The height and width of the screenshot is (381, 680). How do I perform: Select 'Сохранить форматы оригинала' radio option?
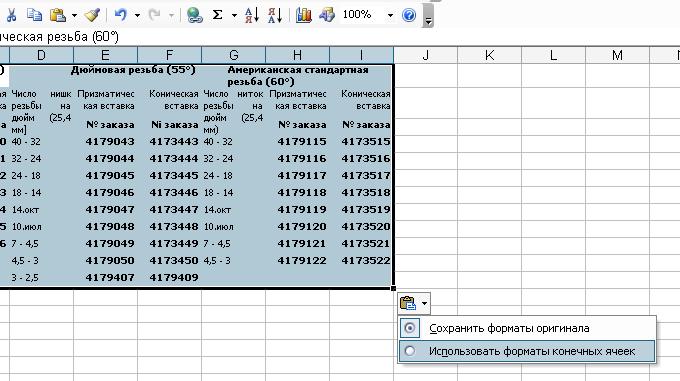tap(527, 328)
